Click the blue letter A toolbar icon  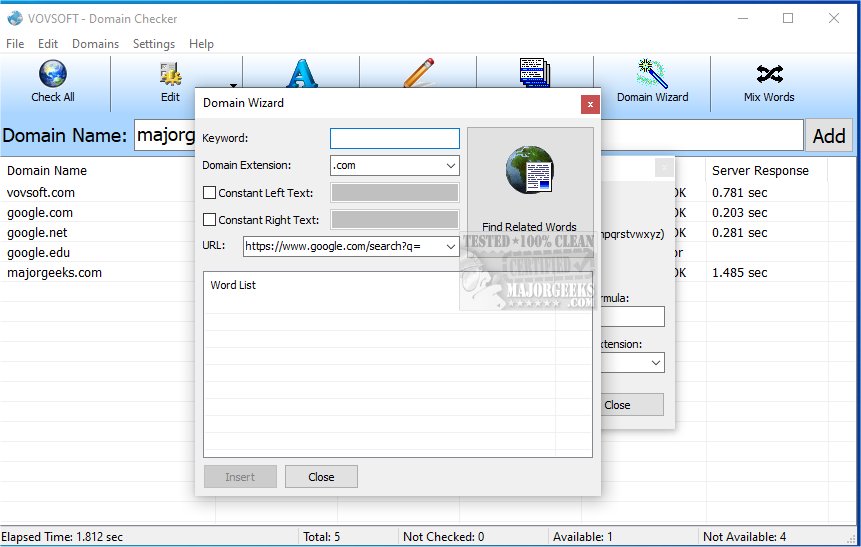pos(302,73)
